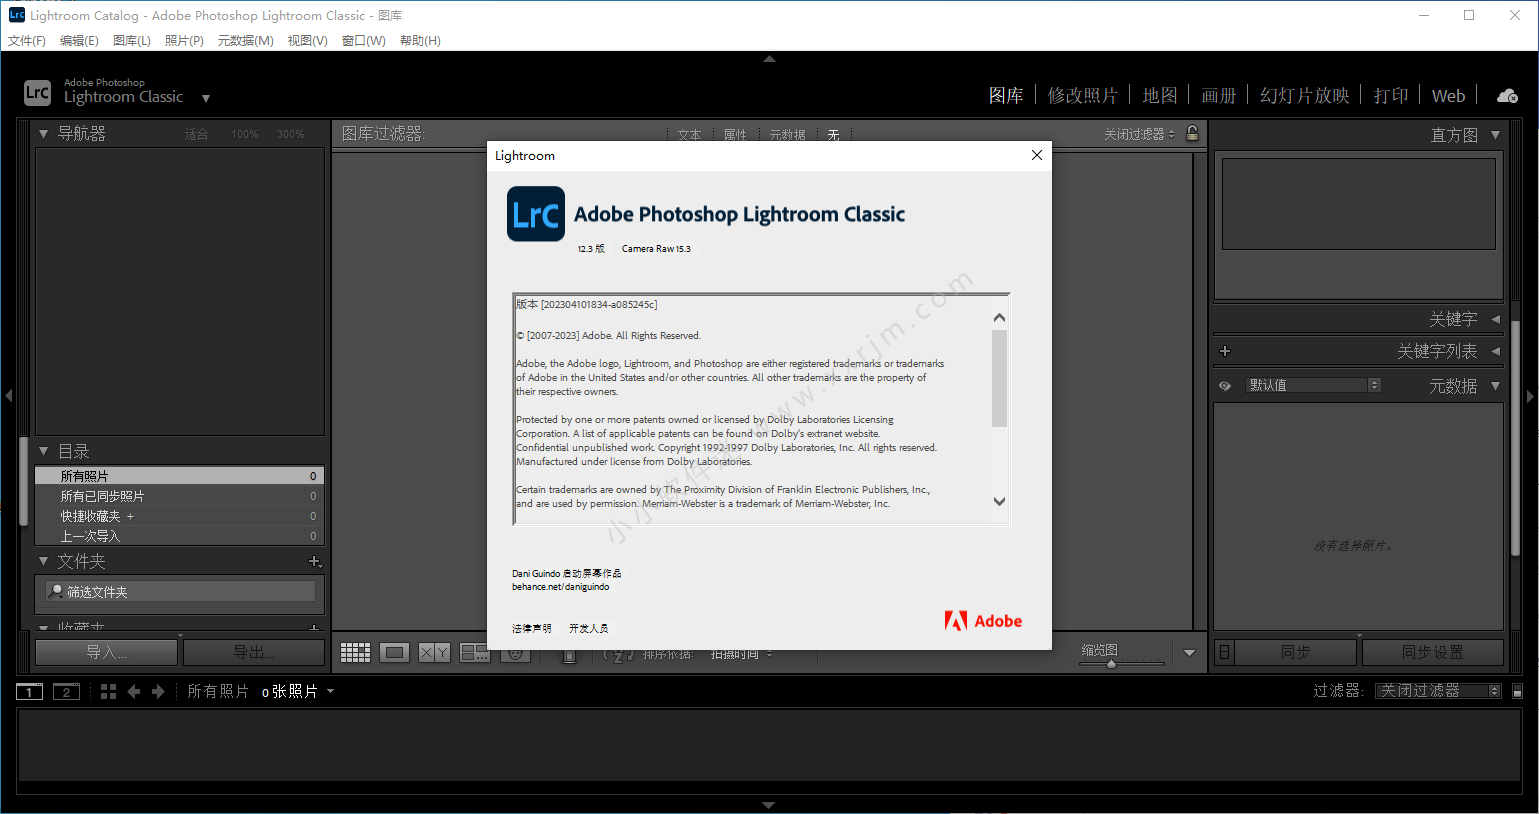Toggle the filmstrip filter switch

(1517, 691)
